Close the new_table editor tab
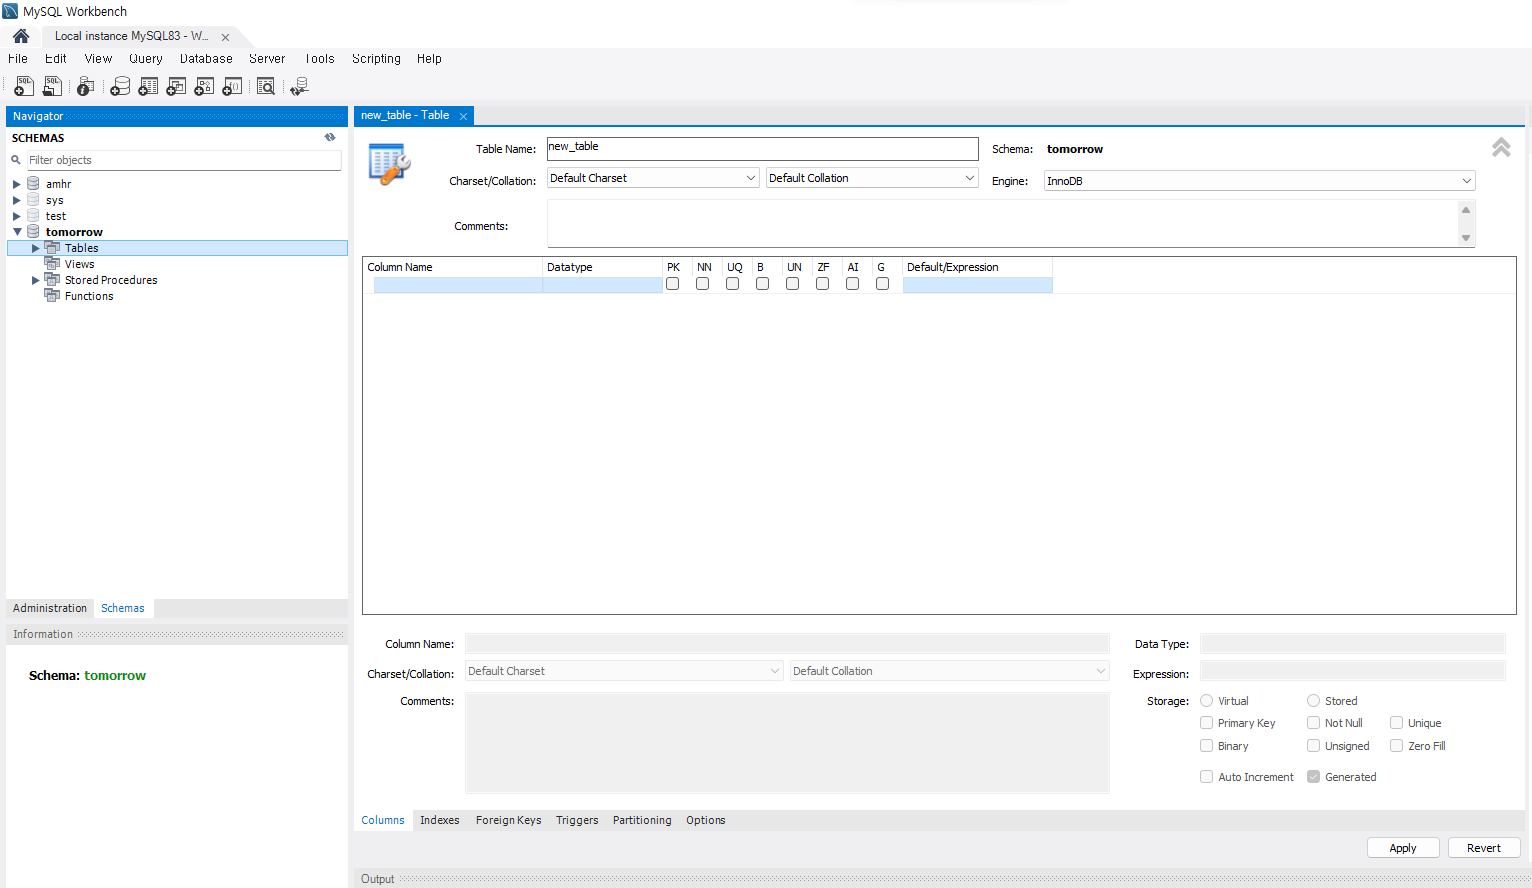Image resolution: width=1532 pixels, height=888 pixels. click(x=463, y=116)
